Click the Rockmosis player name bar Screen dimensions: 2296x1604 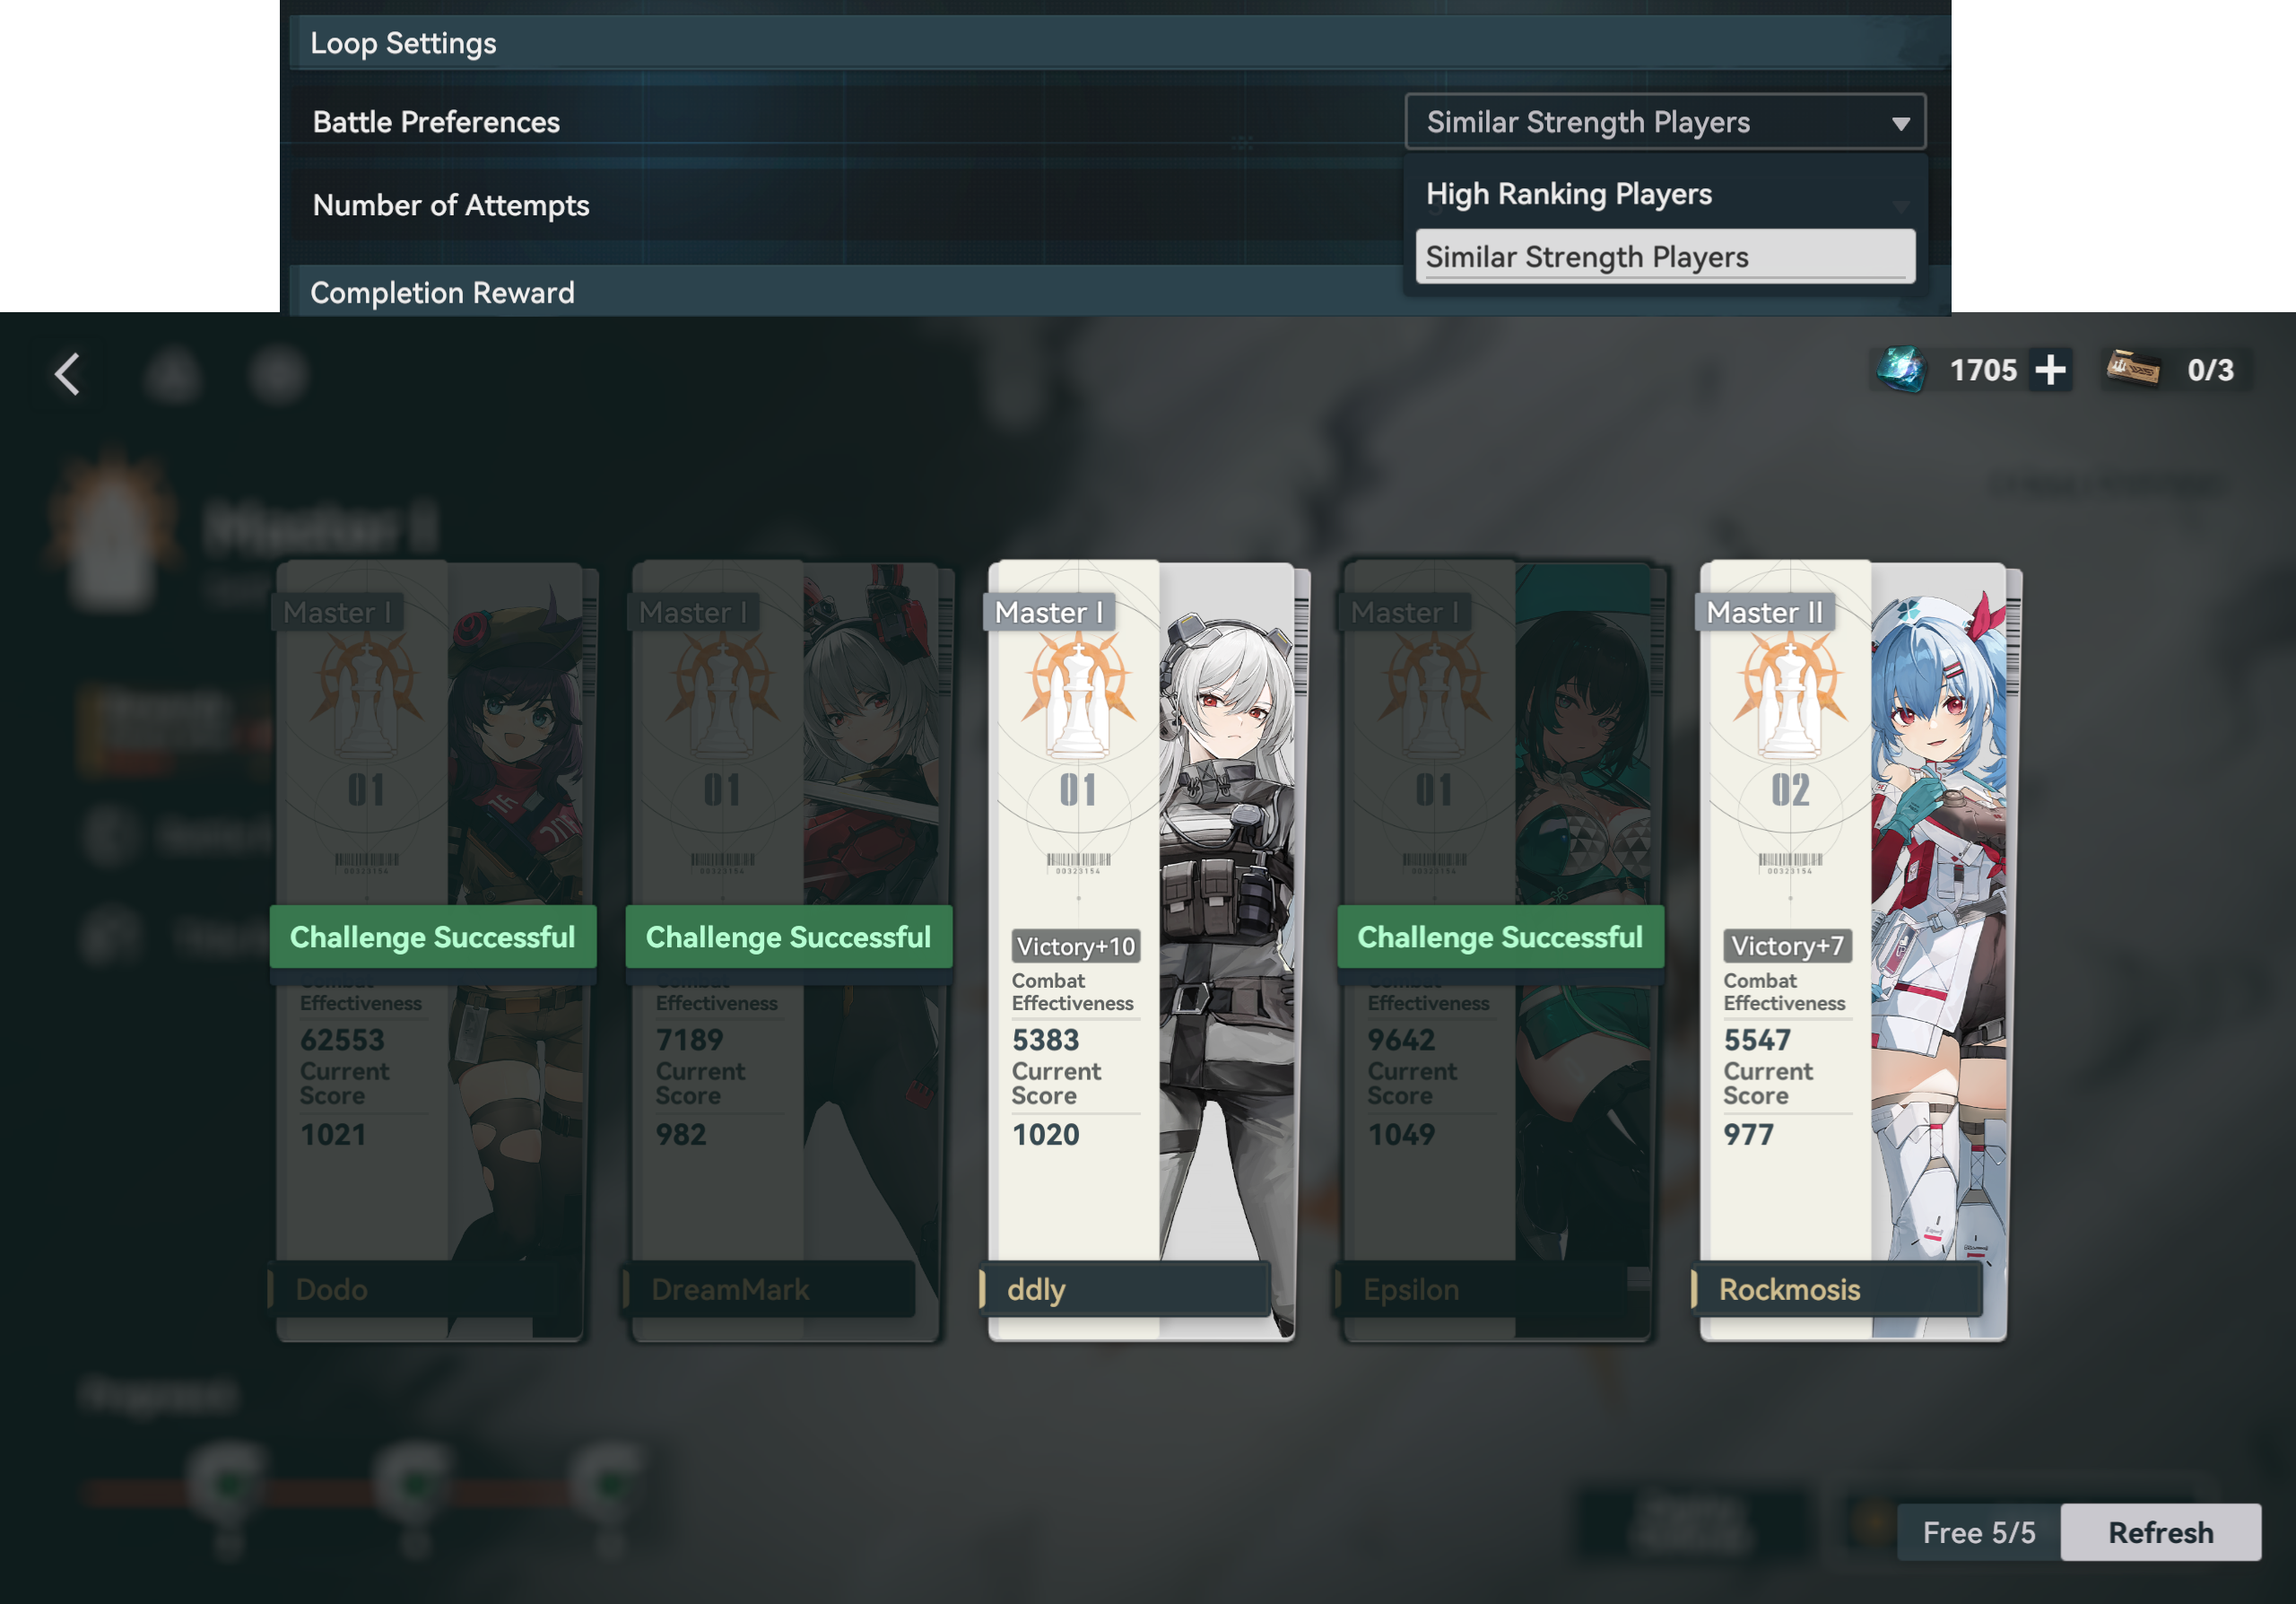pos(1838,1289)
